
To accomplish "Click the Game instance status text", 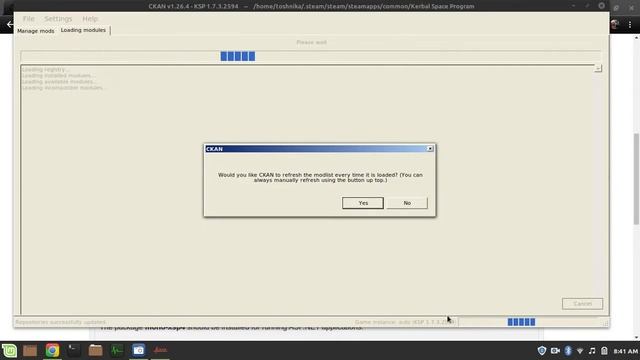I will (404, 322).
